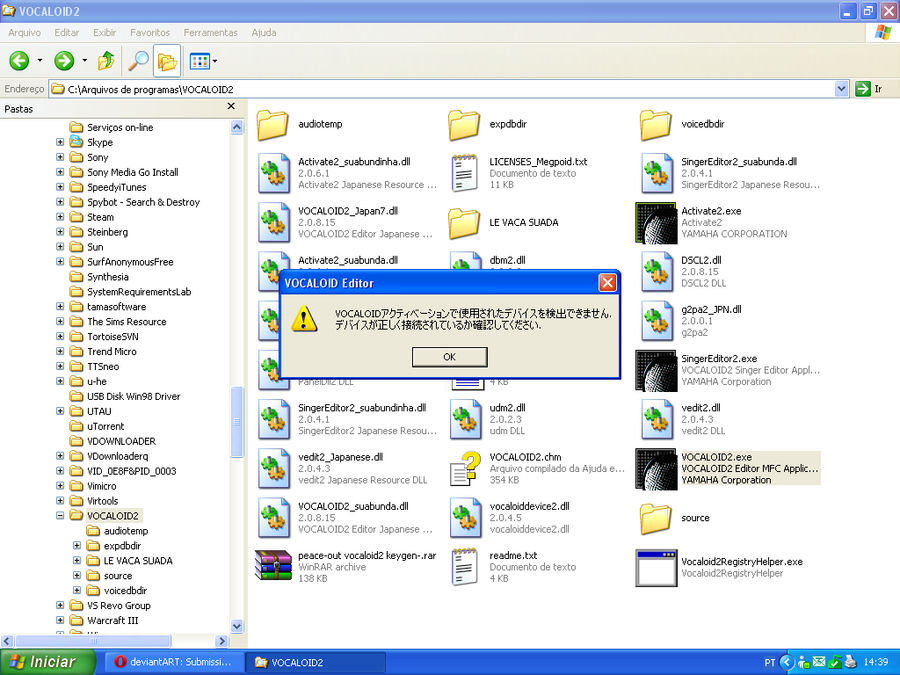
Task: Click the Back navigation arrow
Action: pos(19,60)
